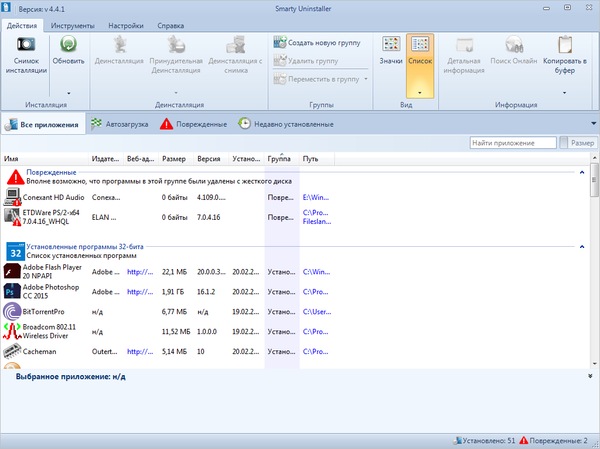600x449 pixels.
Task: Toggle the Список list view button
Action: pos(422,45)
